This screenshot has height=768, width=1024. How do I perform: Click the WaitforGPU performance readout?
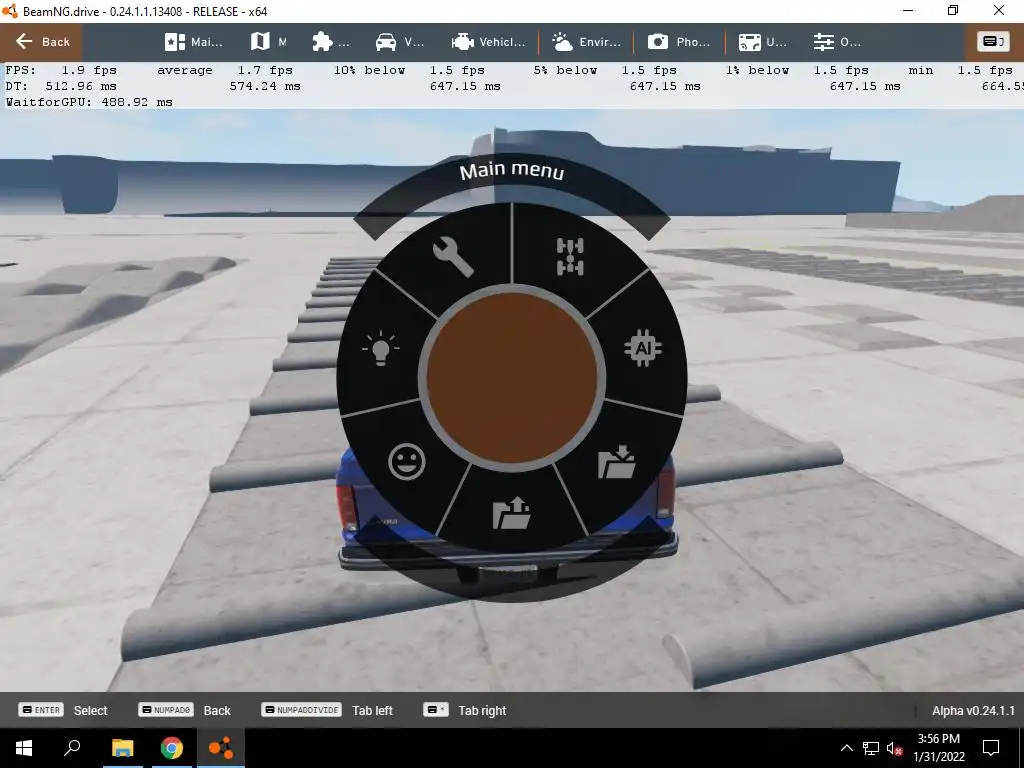coord(89,102)
